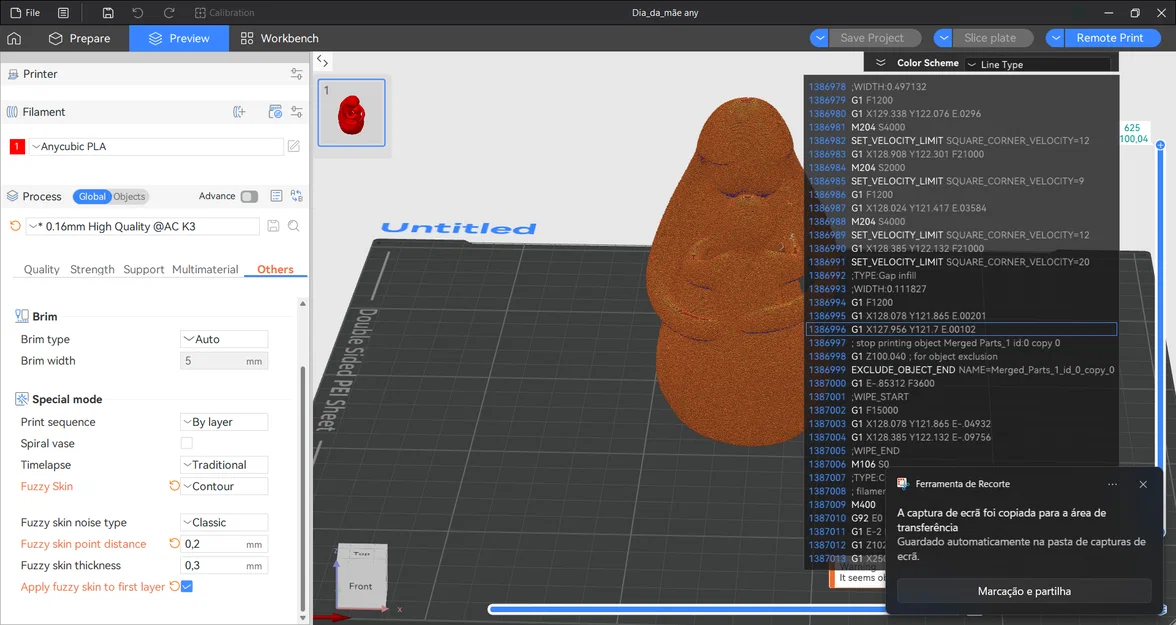Add a new filament
This screenshot has width=1176, height=625.
click(x=239, y=112)
